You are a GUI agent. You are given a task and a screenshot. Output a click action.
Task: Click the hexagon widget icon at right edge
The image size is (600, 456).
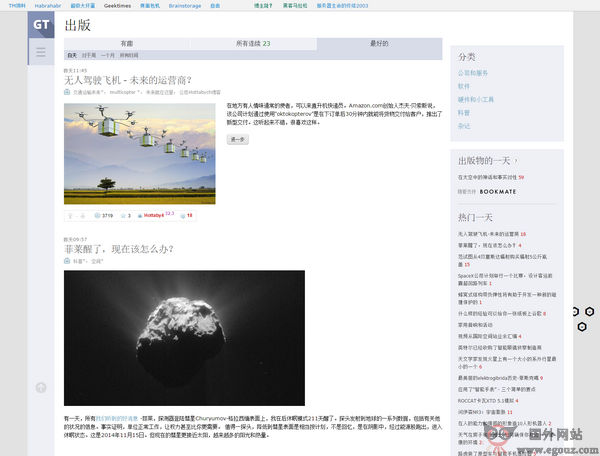point(590,312)
